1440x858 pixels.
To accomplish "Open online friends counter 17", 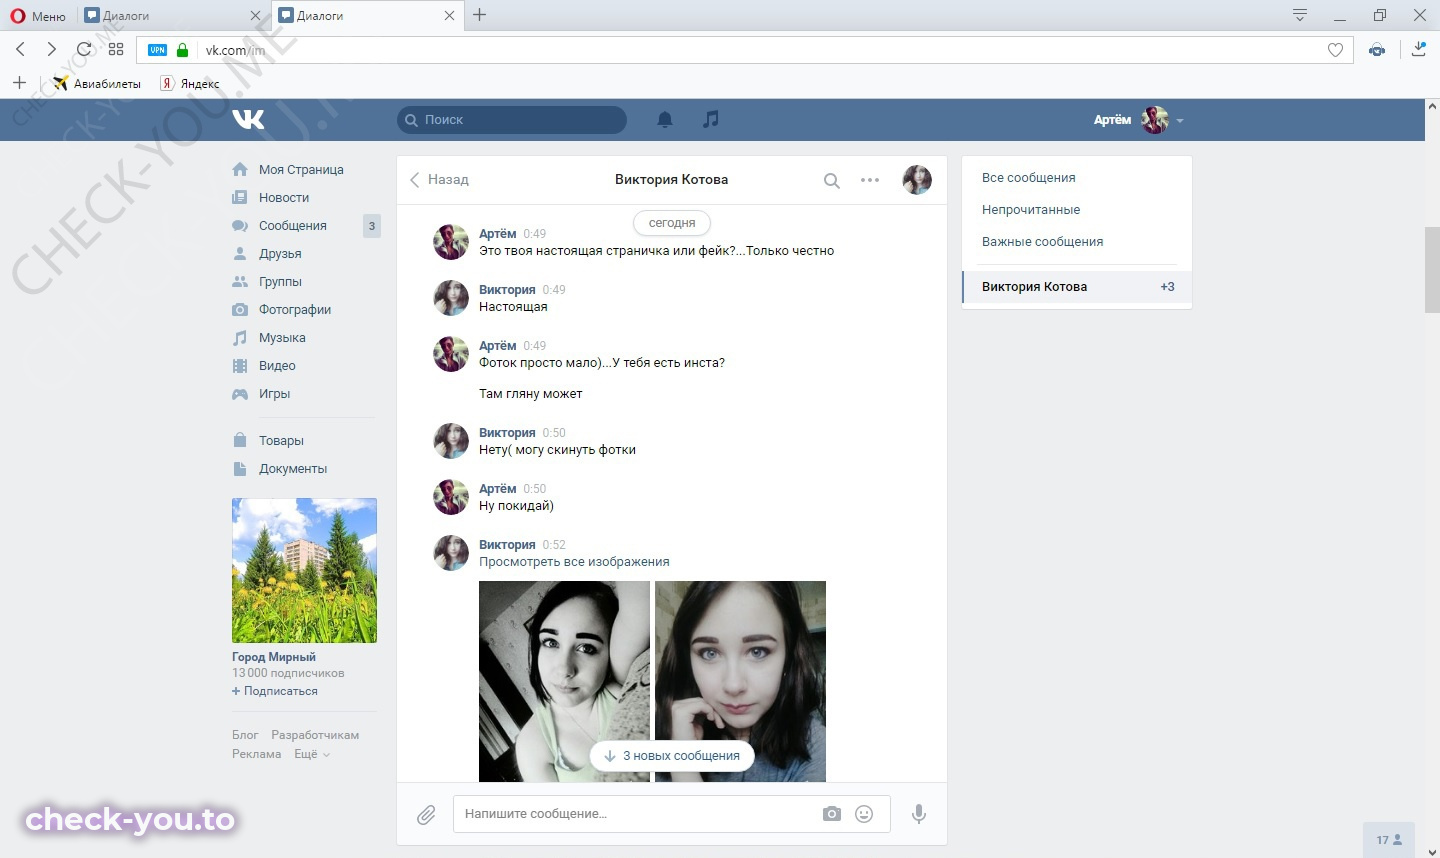I will tap(1389, 840).
